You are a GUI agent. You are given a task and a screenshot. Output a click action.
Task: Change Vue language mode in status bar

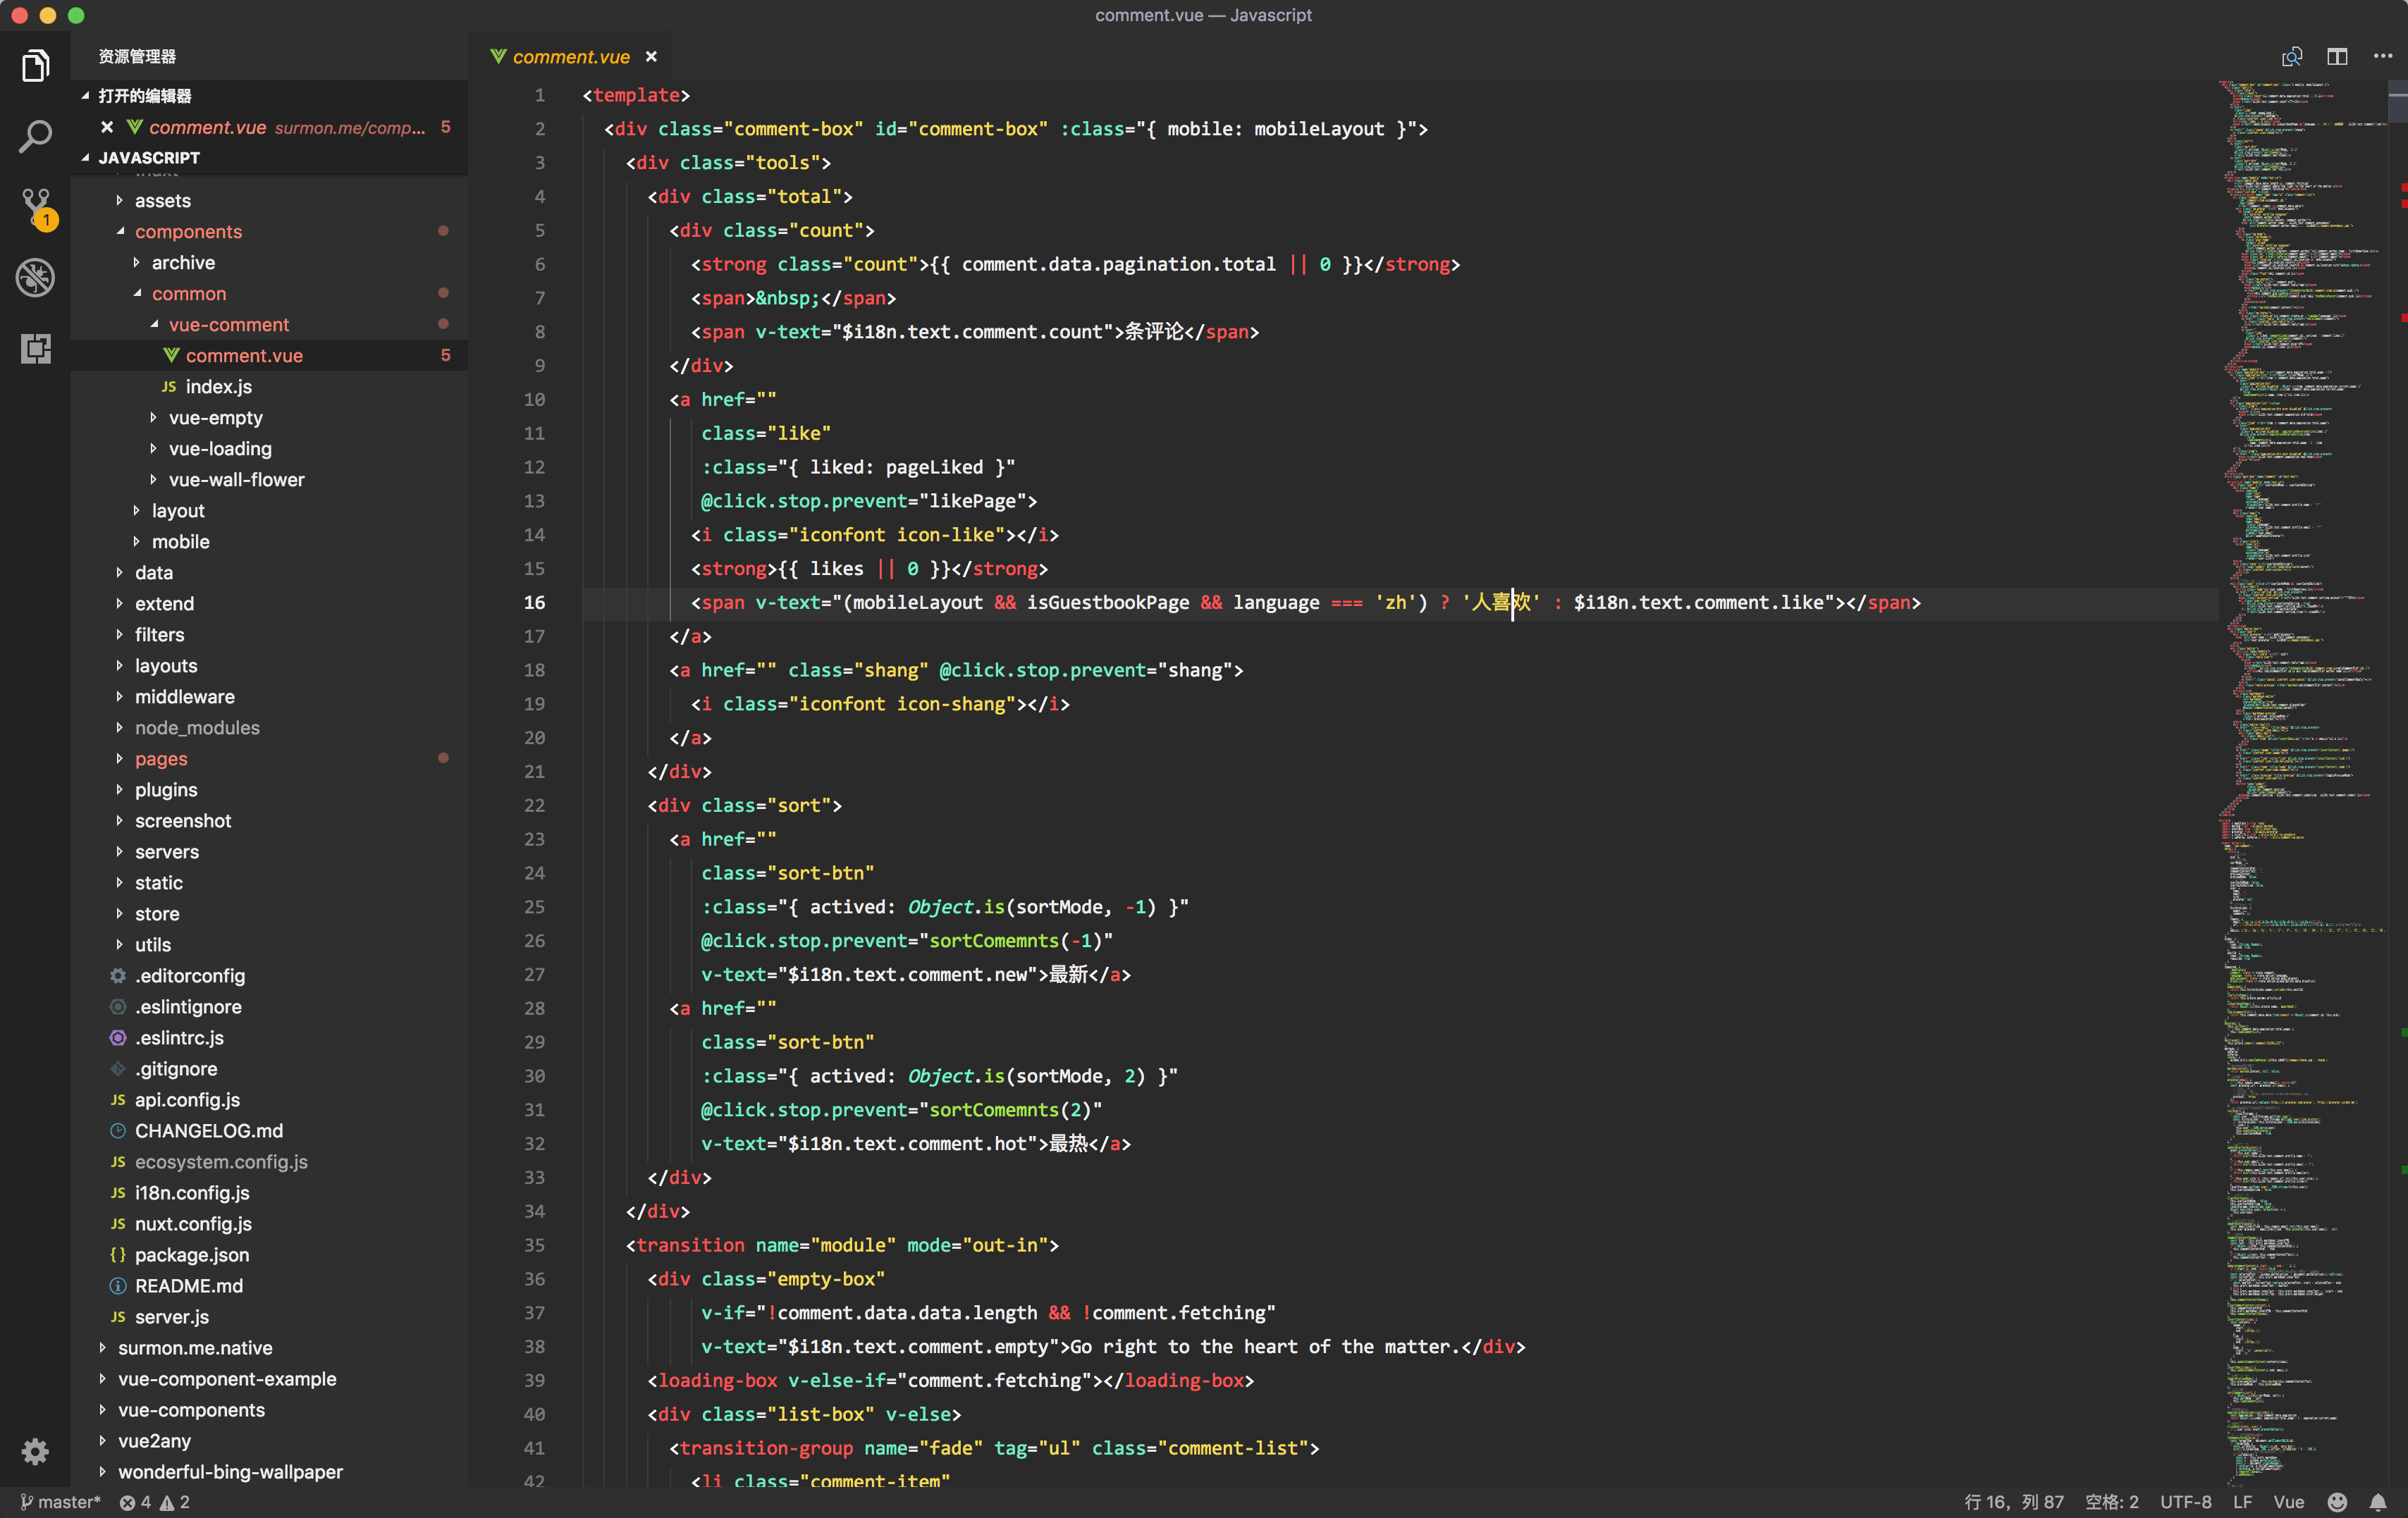pos(2288,1502)
